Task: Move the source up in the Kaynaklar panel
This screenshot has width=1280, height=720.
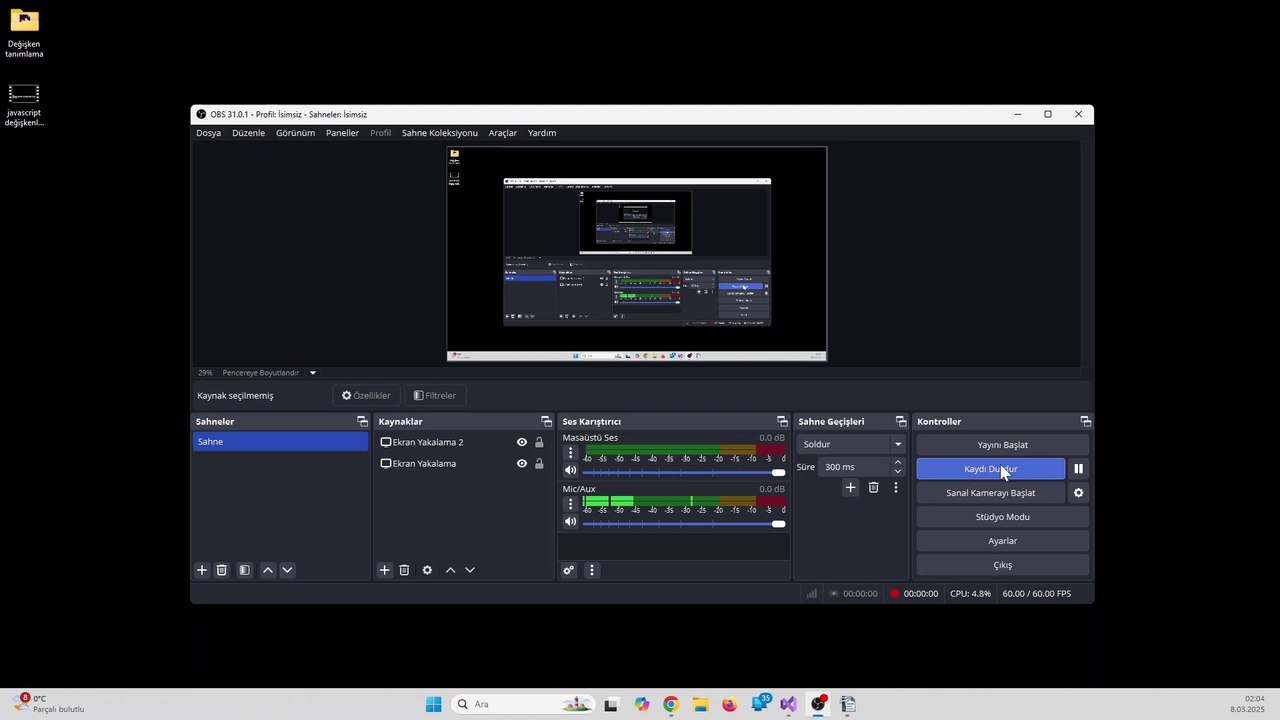Action: tap(450, 570)
